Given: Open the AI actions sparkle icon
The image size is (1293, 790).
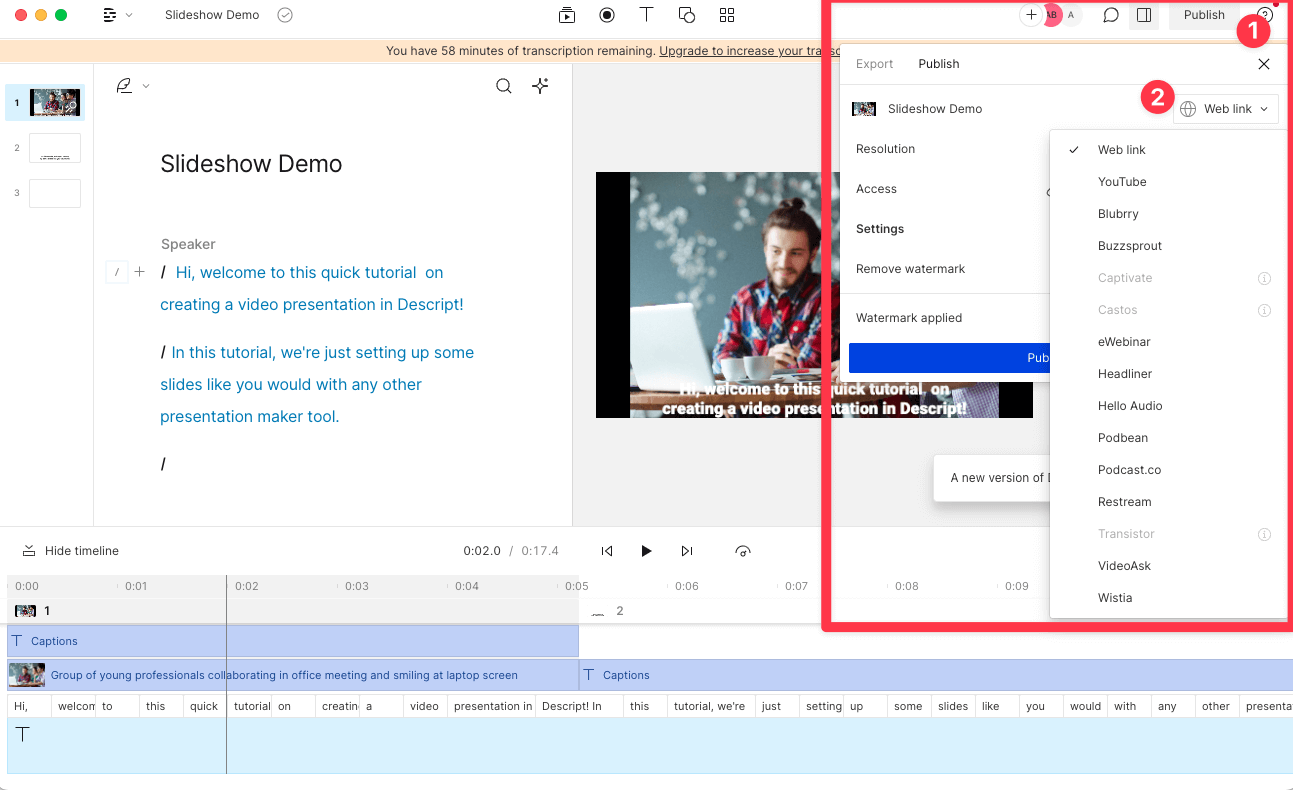Looking at the screenshot, I should tap(541, 86).
